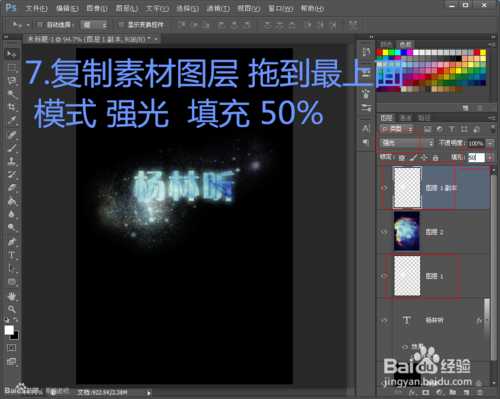This screenshot has width=500, height=399.
Task: Switch to the 颜色 color tab
Action: (386, 44)
